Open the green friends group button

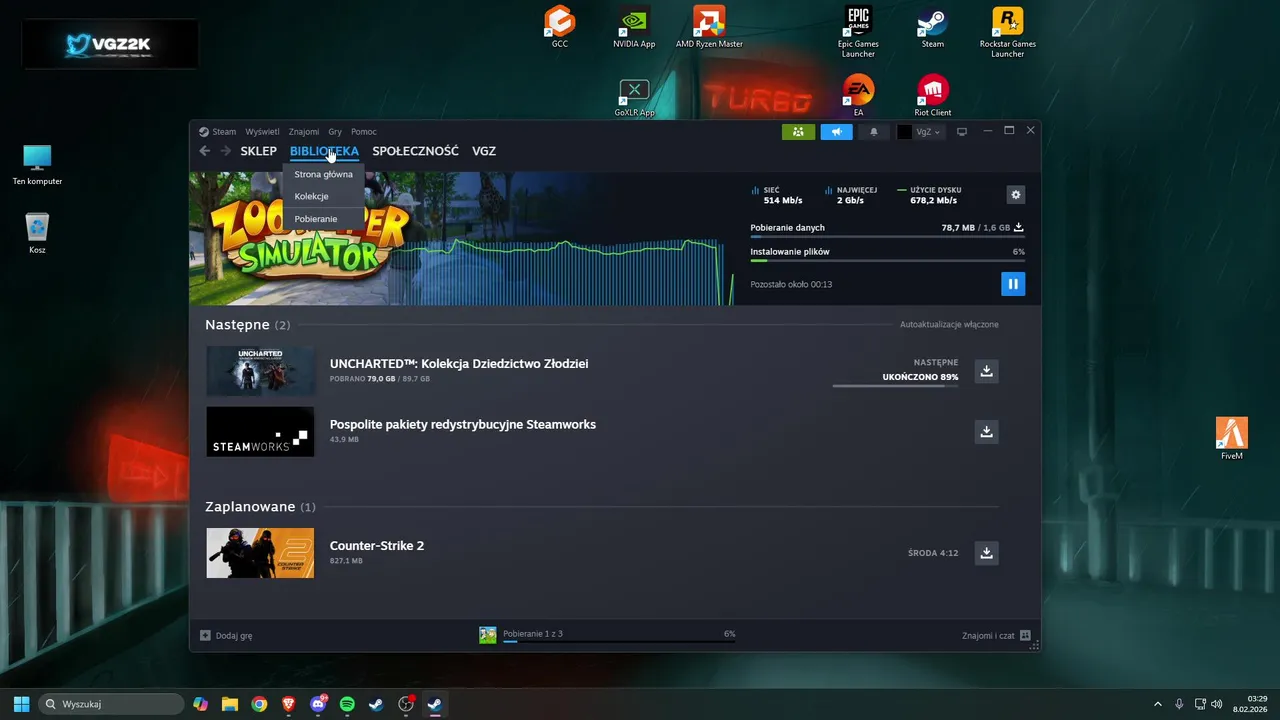tap(798, 132)
